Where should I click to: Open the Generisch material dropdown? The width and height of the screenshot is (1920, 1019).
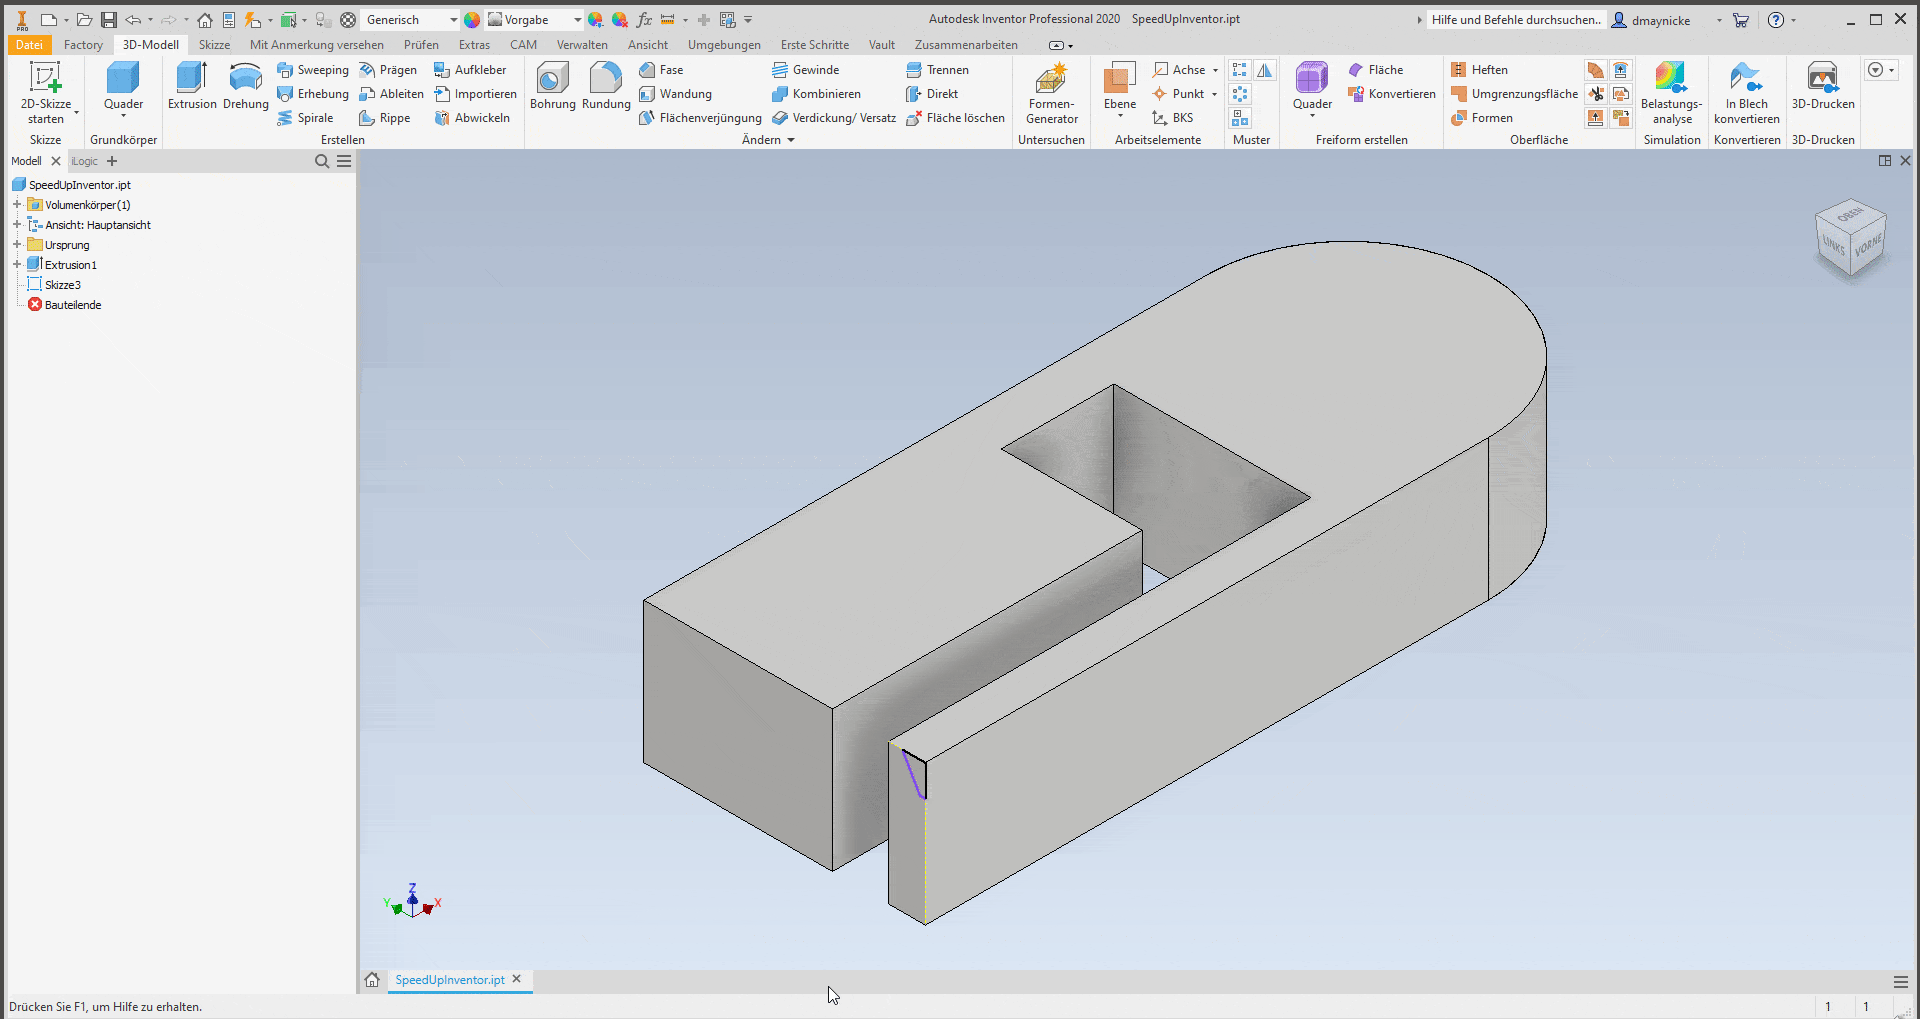[x=453, y=20]
